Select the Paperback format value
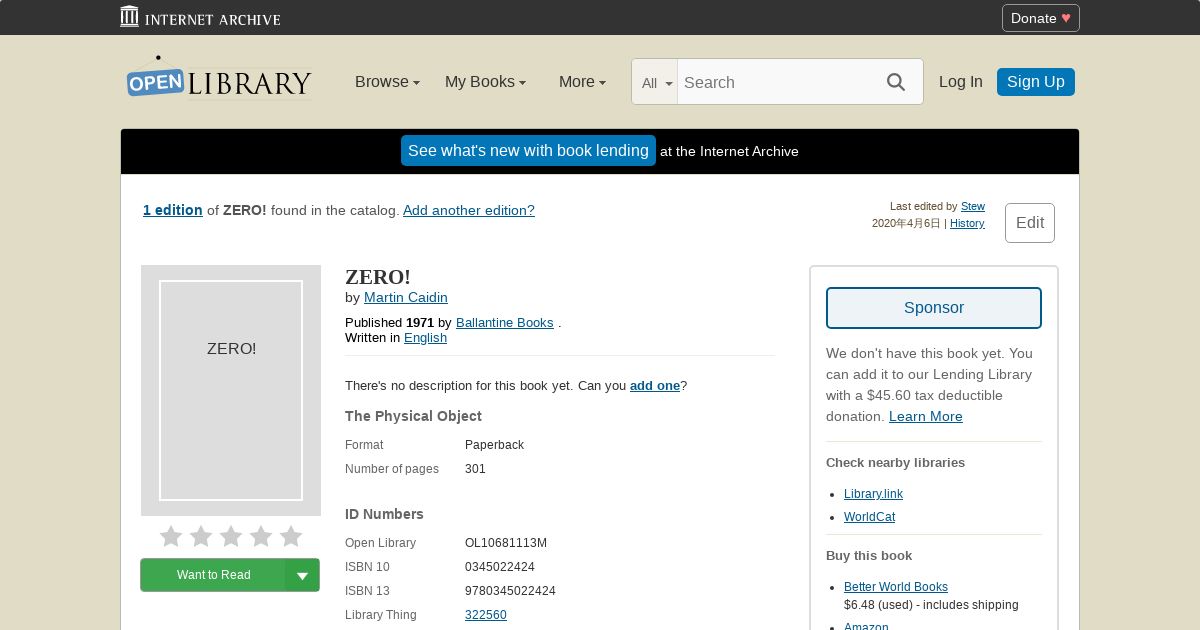The width and height of the screenshot is (1200, 630). [494, 445]
